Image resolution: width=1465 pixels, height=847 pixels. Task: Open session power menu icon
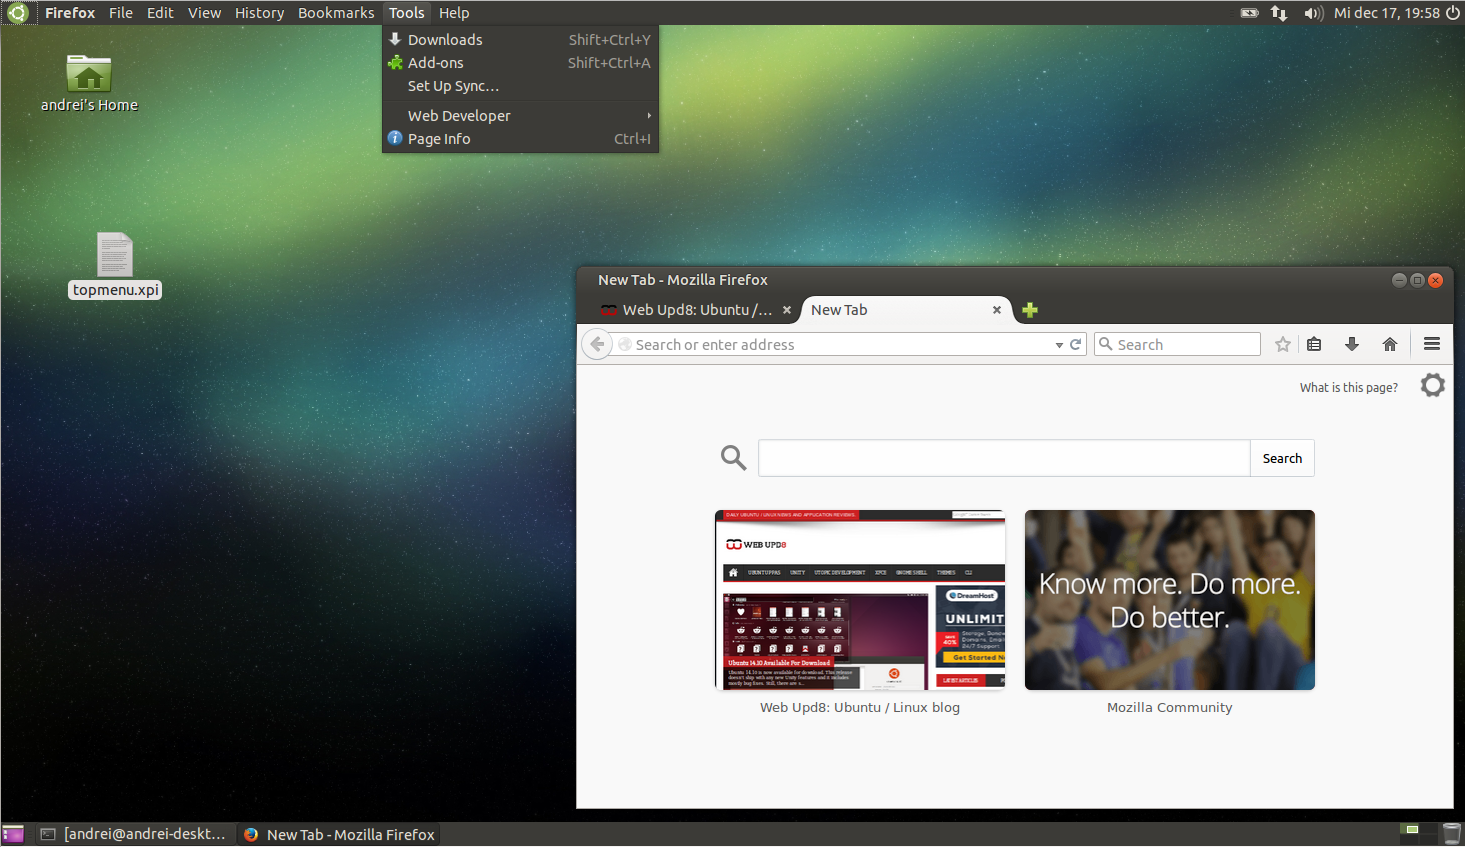[x=1452, y=13]
